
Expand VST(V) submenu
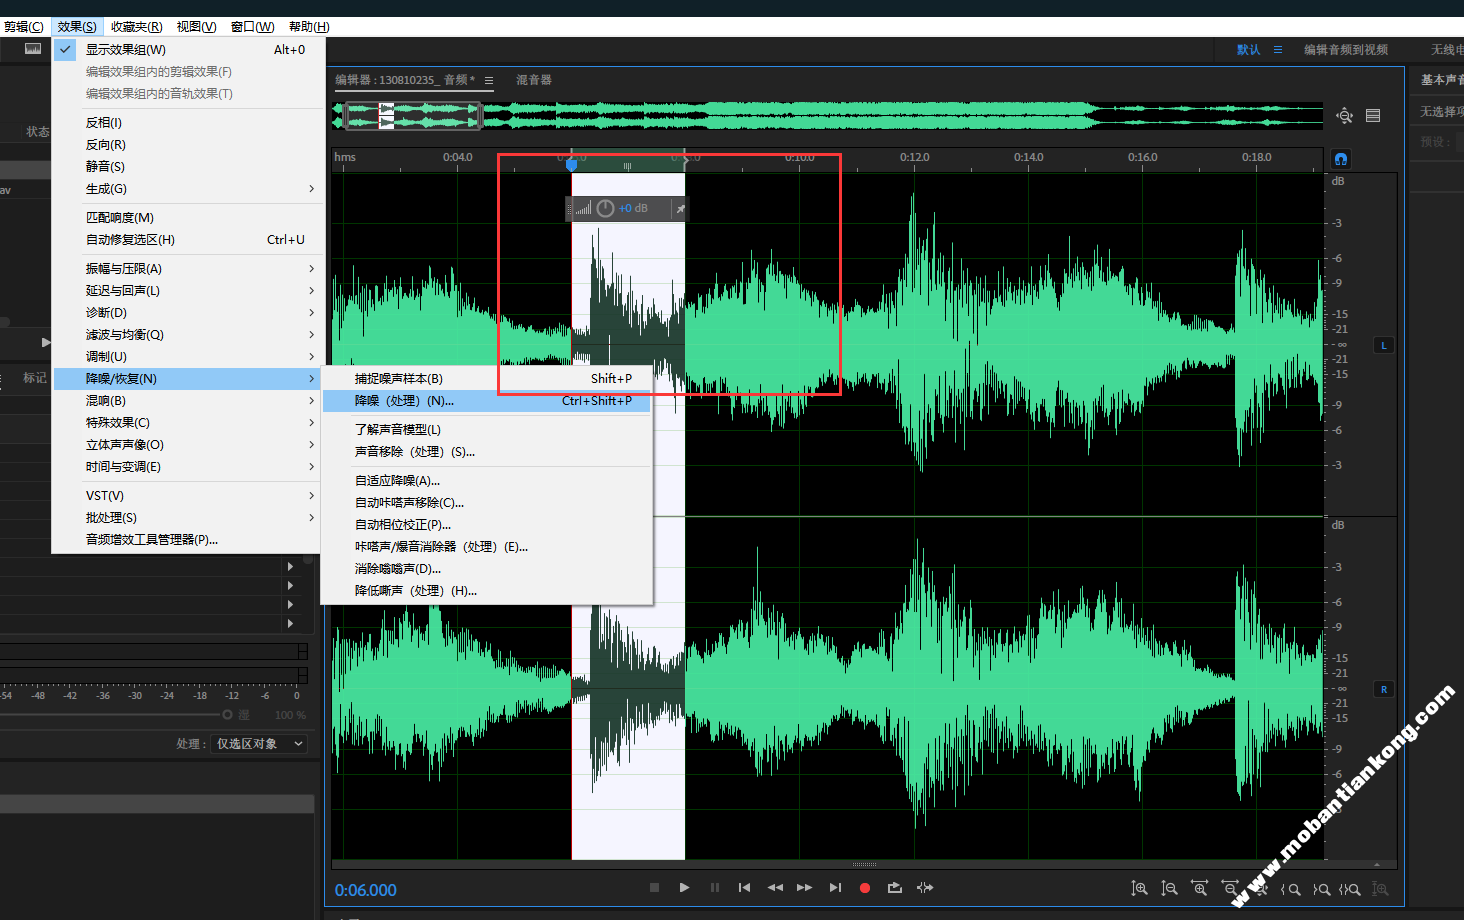tap(188, 495)
